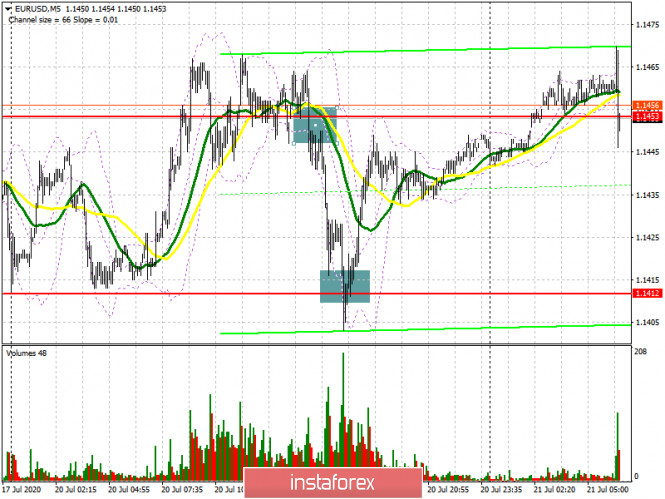665x499 pixels.
Task: Click the '21 Jul 02:20' time label
Action: coord(554,490)
